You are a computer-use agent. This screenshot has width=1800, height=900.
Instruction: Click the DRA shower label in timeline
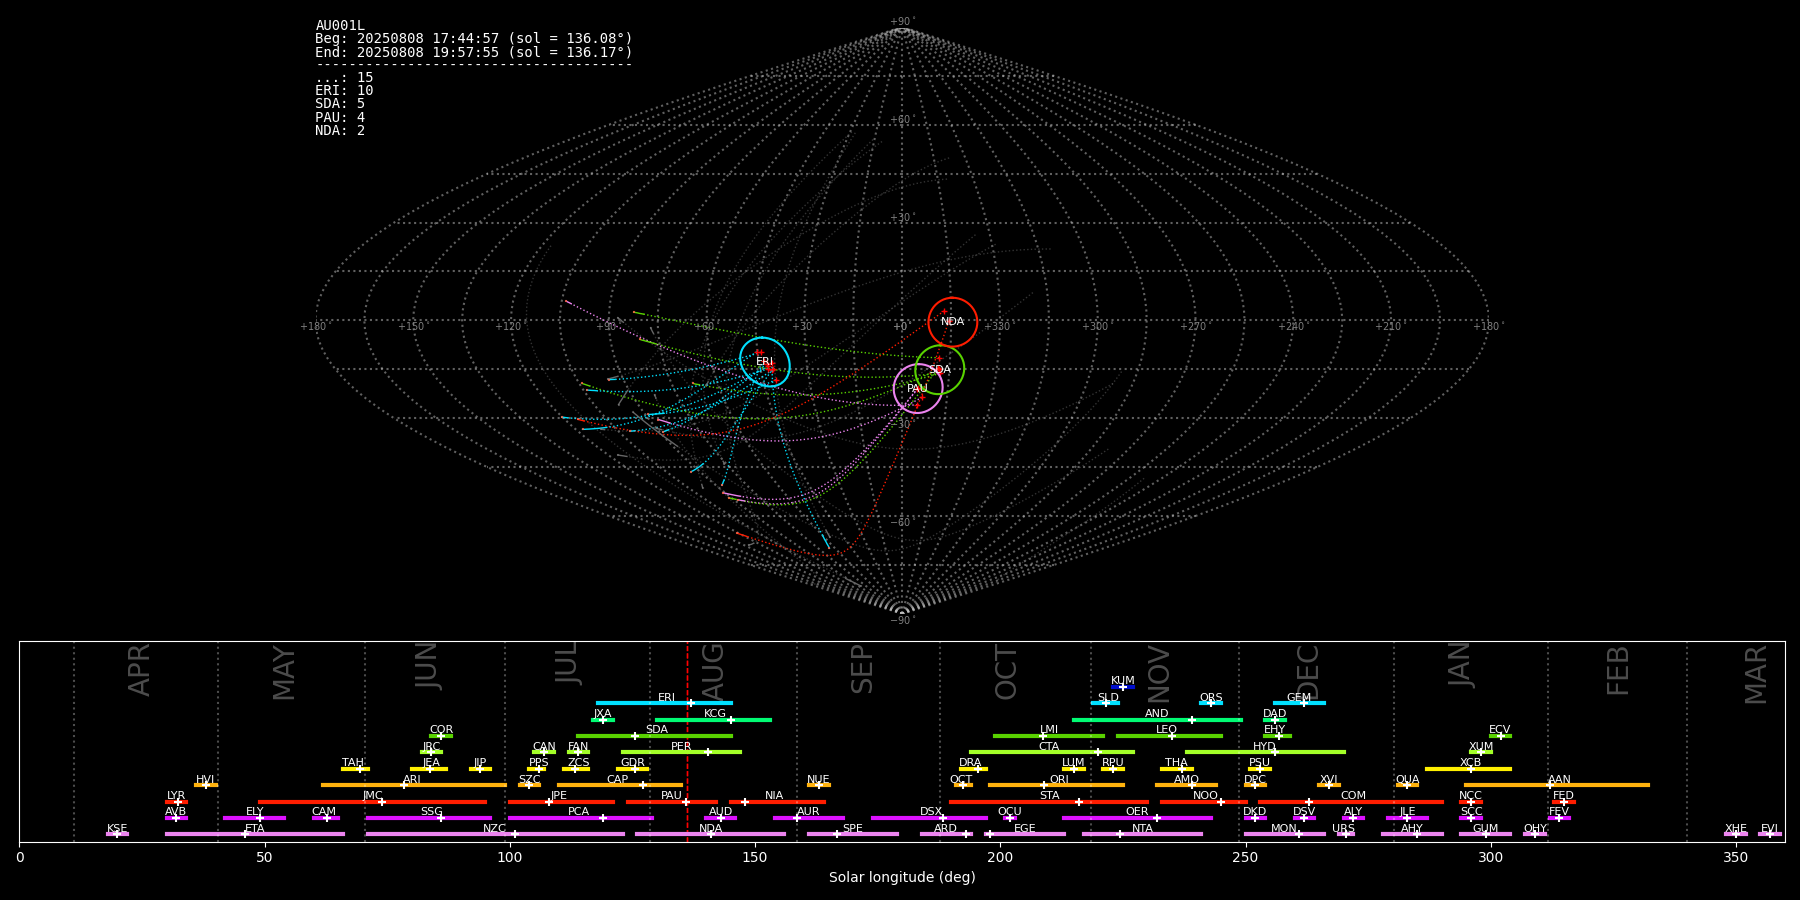click(970, 763)
